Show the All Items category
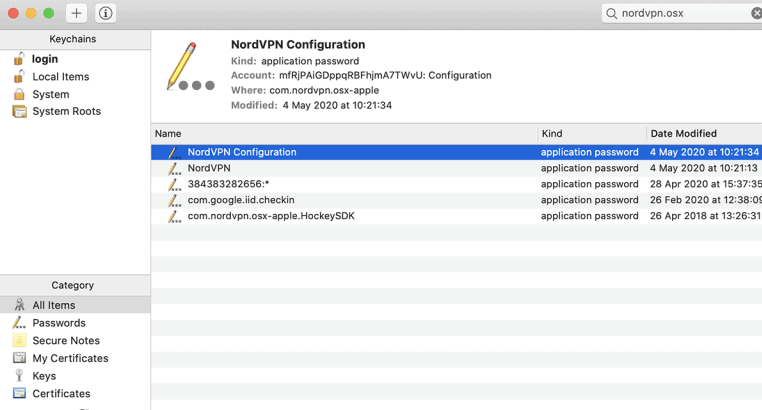 (75, 305)
